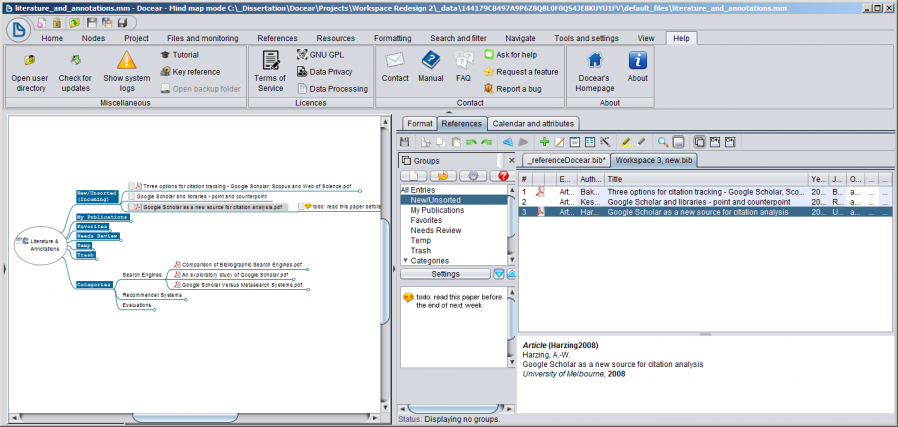This screenshot has width=898, height=427.
Task: Open the Nodes ribbon tab
Action: (93, 38)
